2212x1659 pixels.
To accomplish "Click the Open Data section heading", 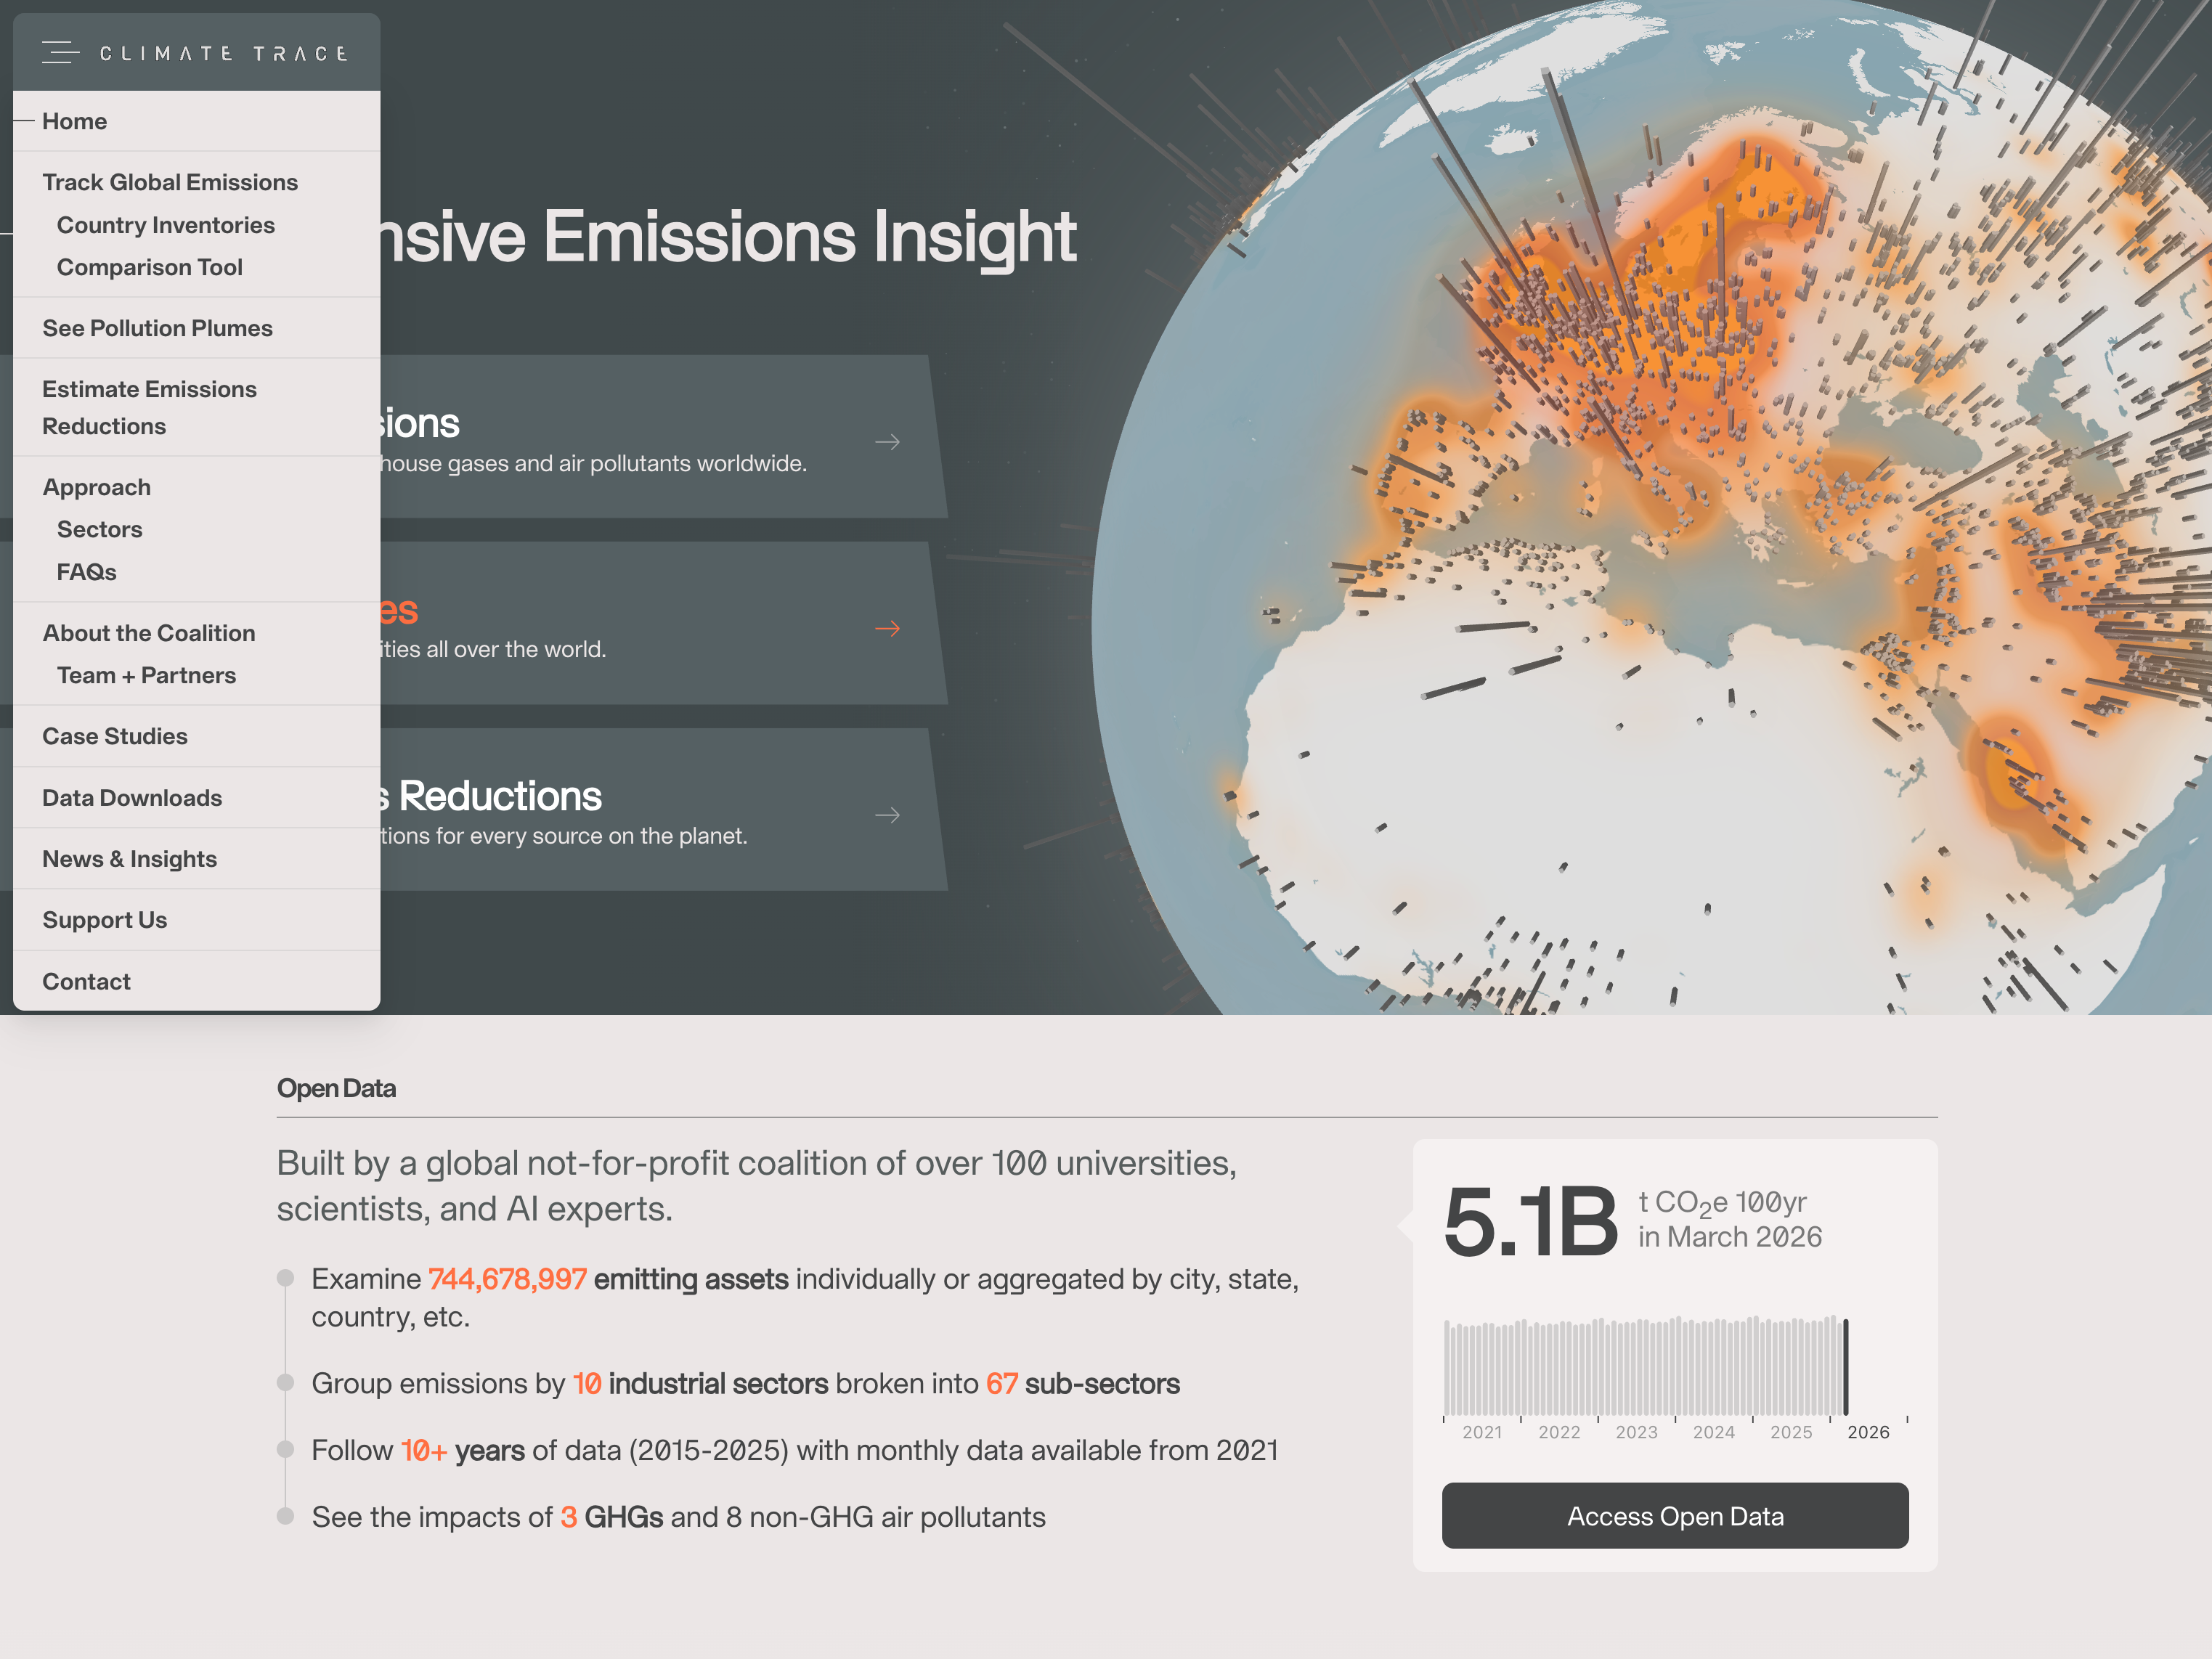I will (x=336, y=1088).
